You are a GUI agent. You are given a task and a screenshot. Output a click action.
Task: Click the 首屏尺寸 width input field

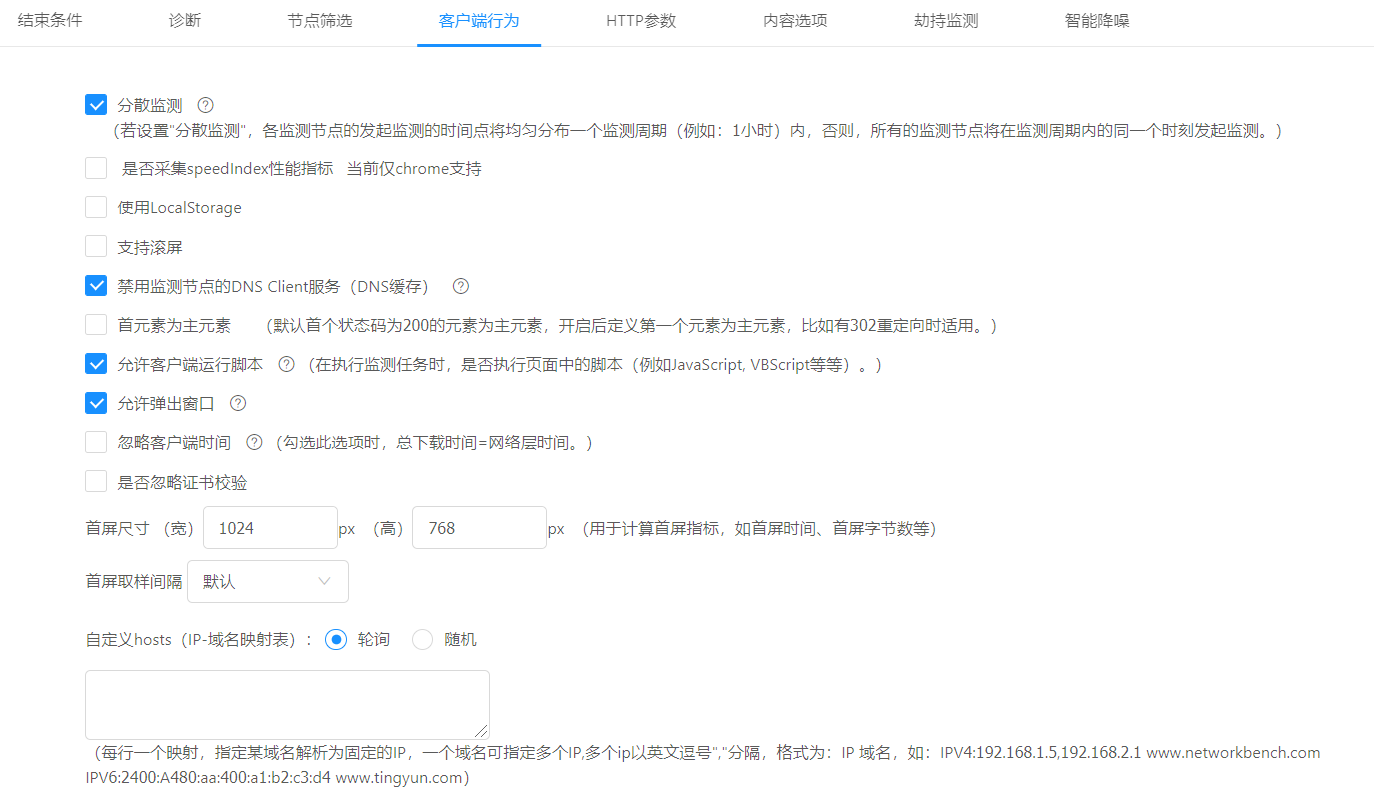(270, 528)
